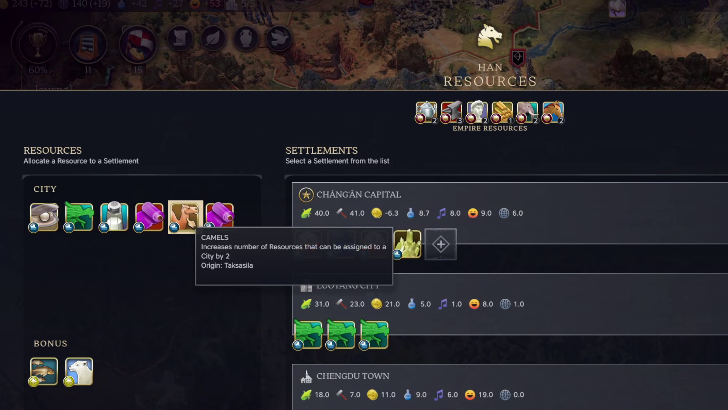
Task: Click the Gold bars empire resource
Action: [x=502, y=112]
